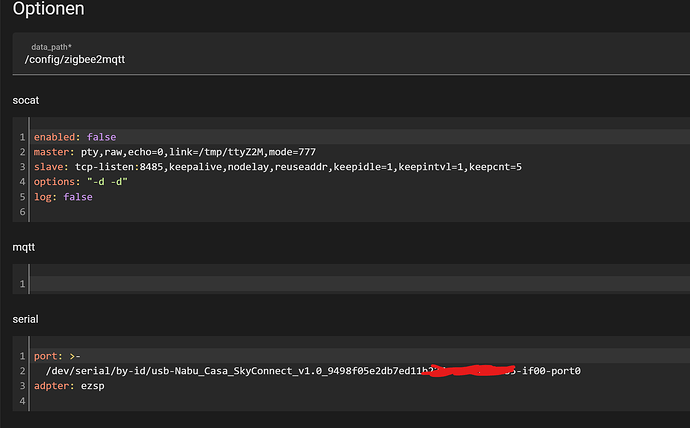Click the 'Optionen' heading

click(48, 8)
